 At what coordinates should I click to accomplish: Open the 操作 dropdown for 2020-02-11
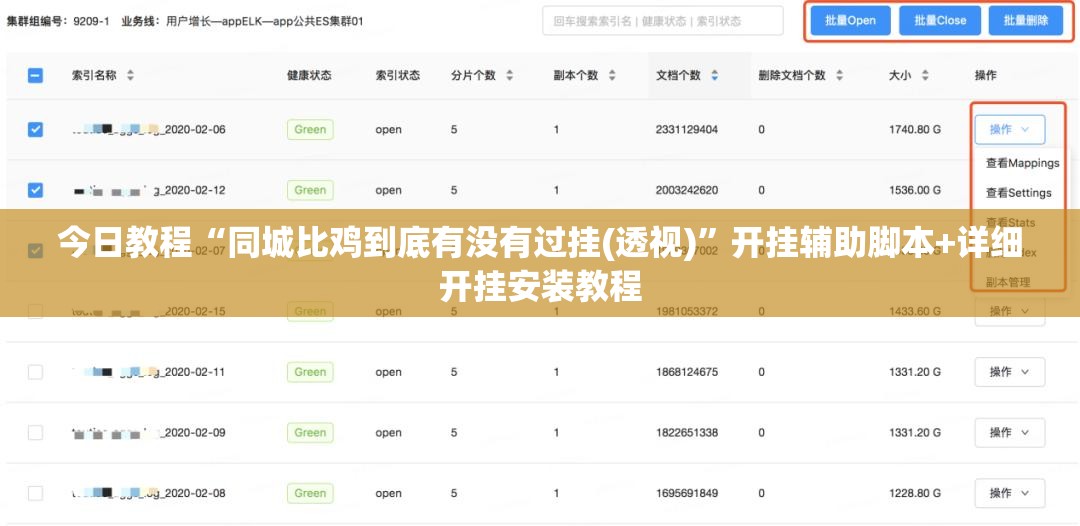pos(1010,372)
